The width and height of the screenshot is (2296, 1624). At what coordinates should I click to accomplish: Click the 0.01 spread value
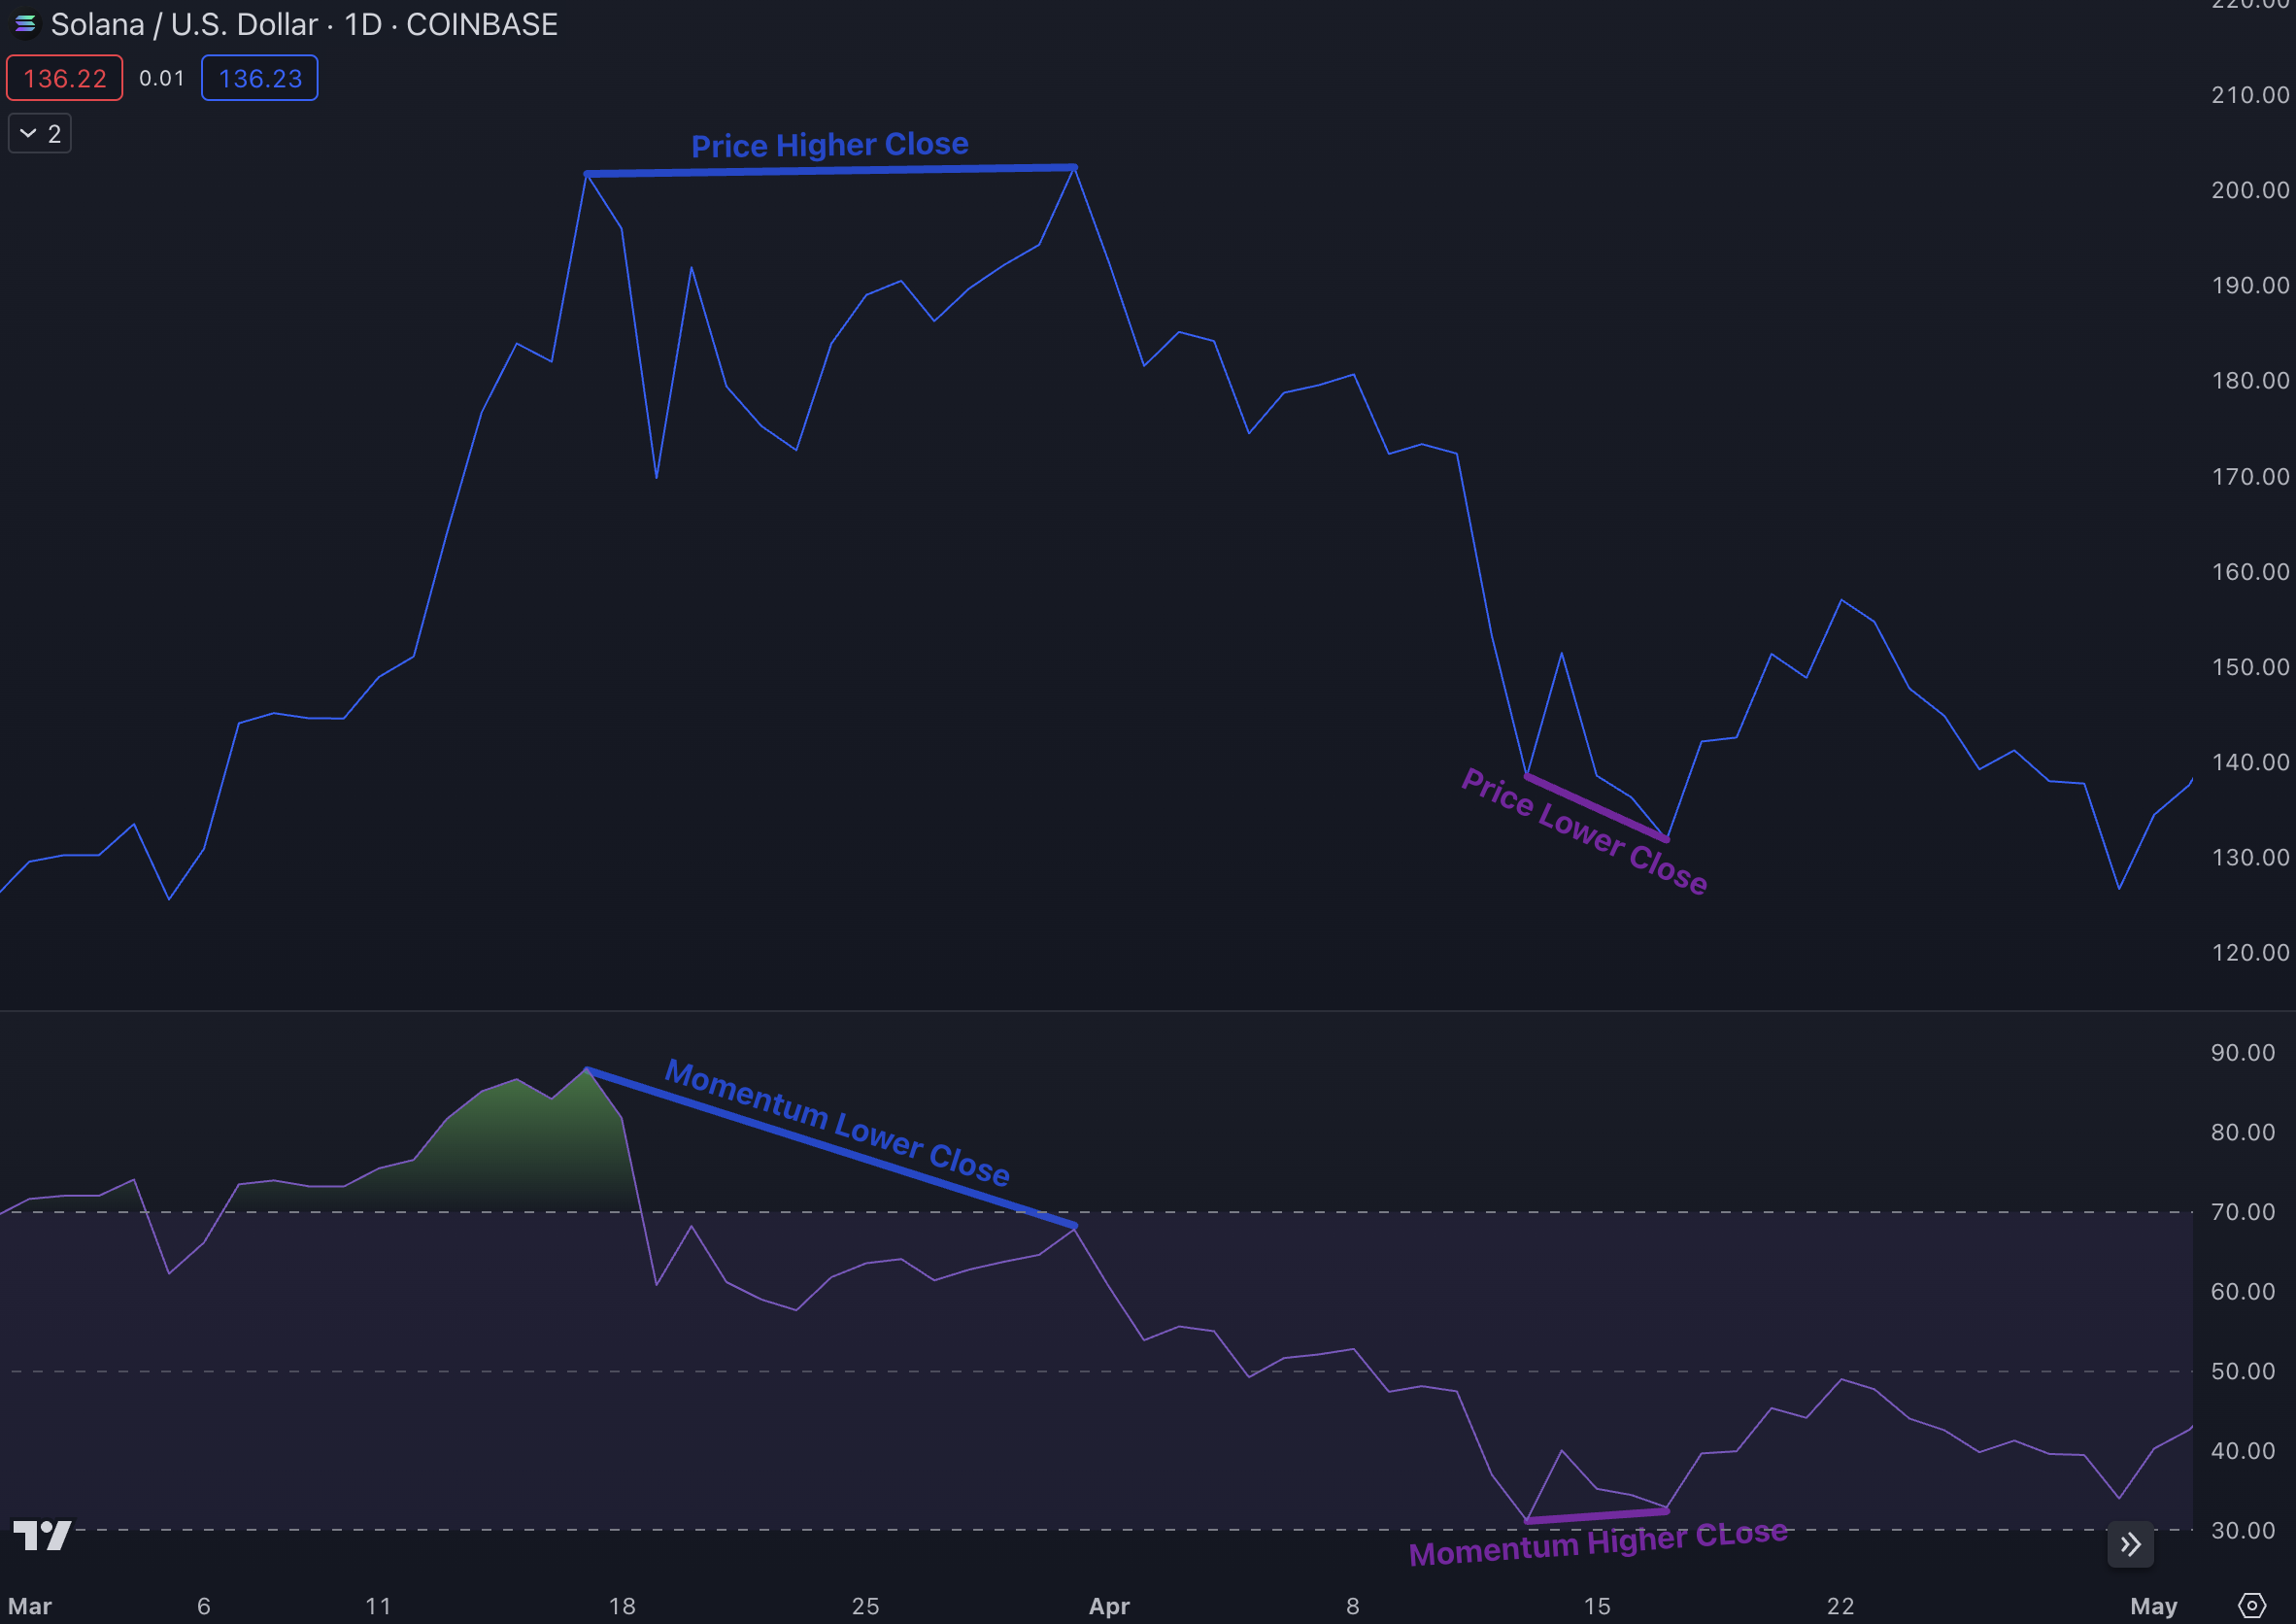(161, 78)
